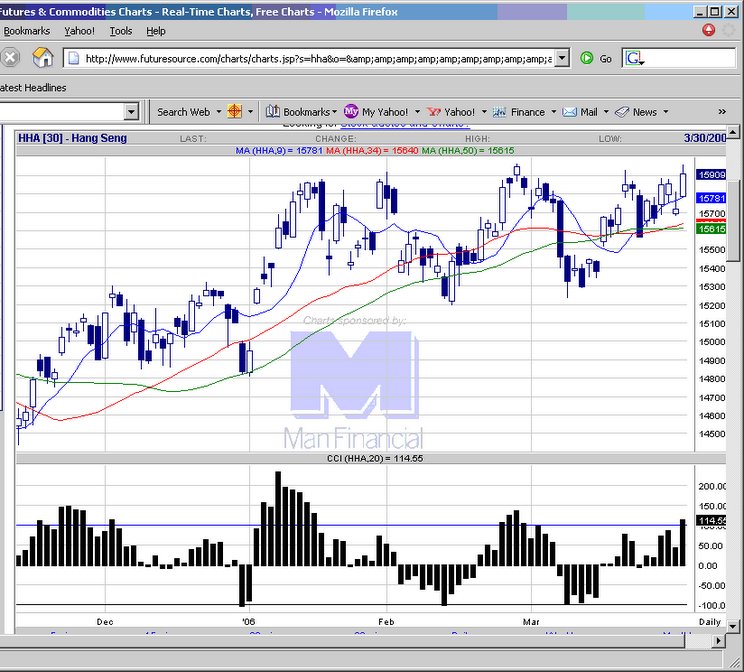Open the Help menu
The width and height of the screenshot is (744, 672).
(156, 31)
